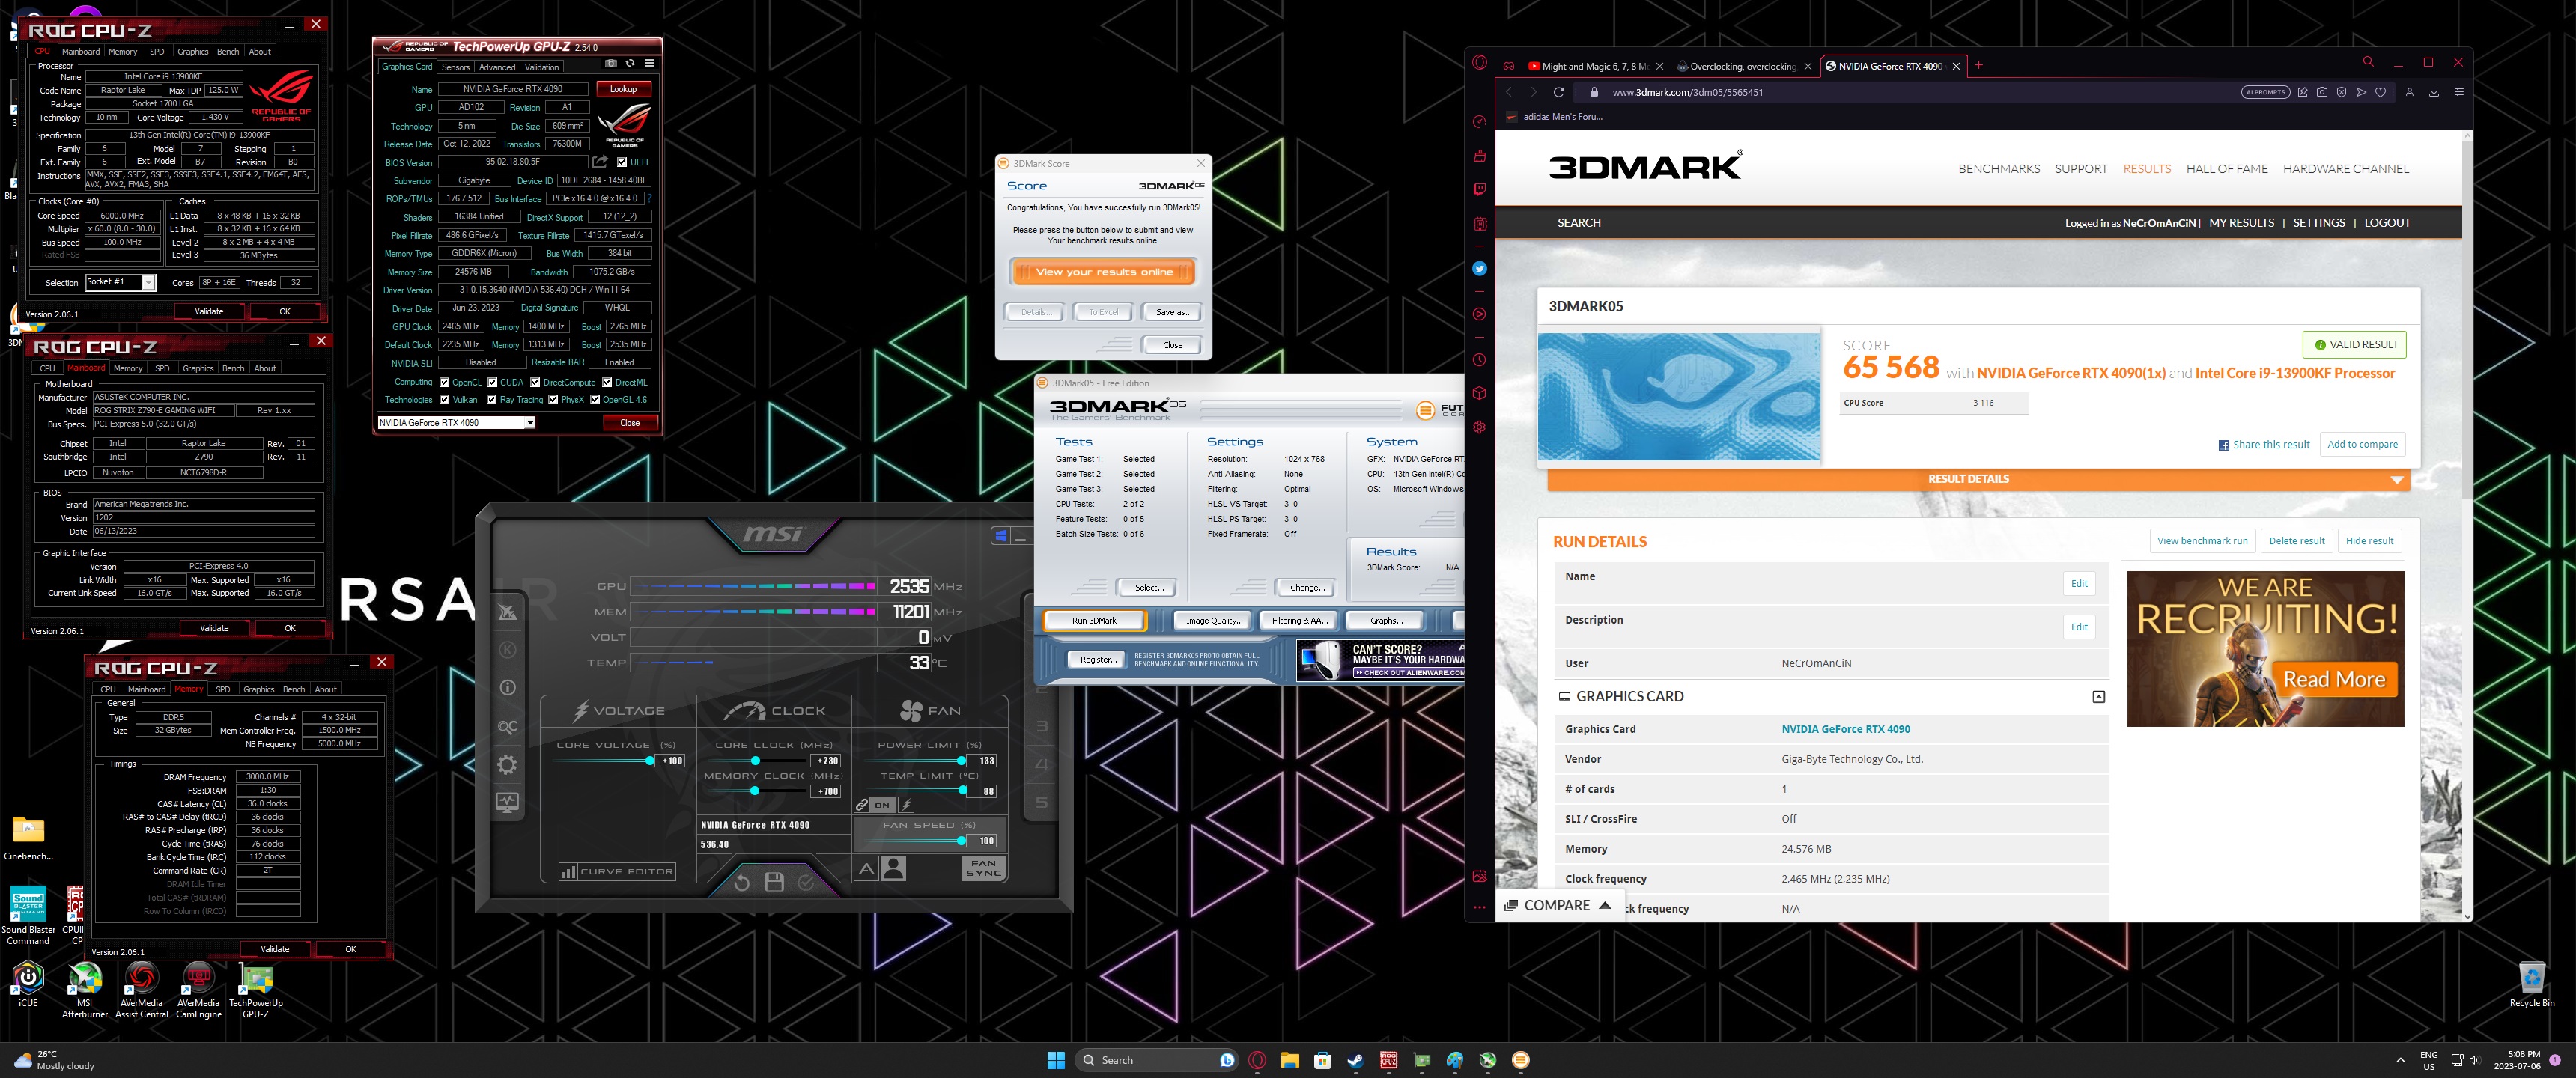Open SPD tab in Memory CPU-Z window

click(x=222, y=689)
